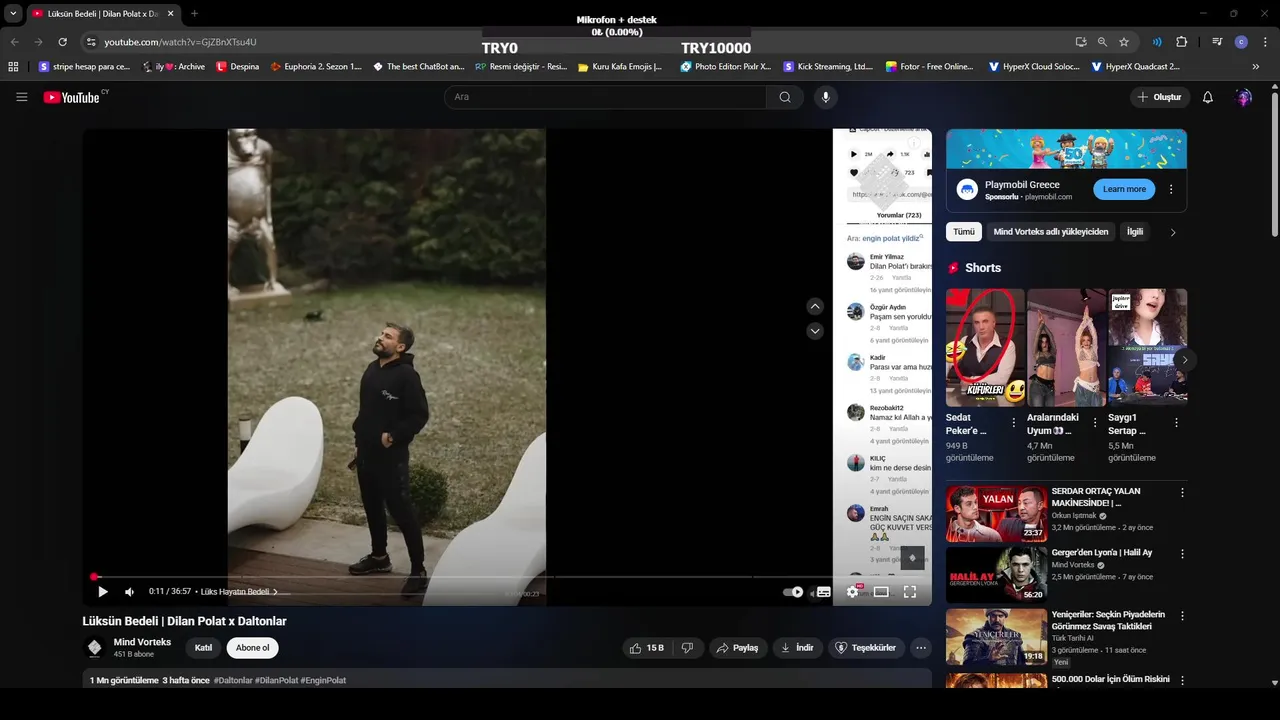Expand the Lüks Hayatın Bedeli chapter chevron
The width and height of the screenshot is (1280, 720).
point(275,592)
